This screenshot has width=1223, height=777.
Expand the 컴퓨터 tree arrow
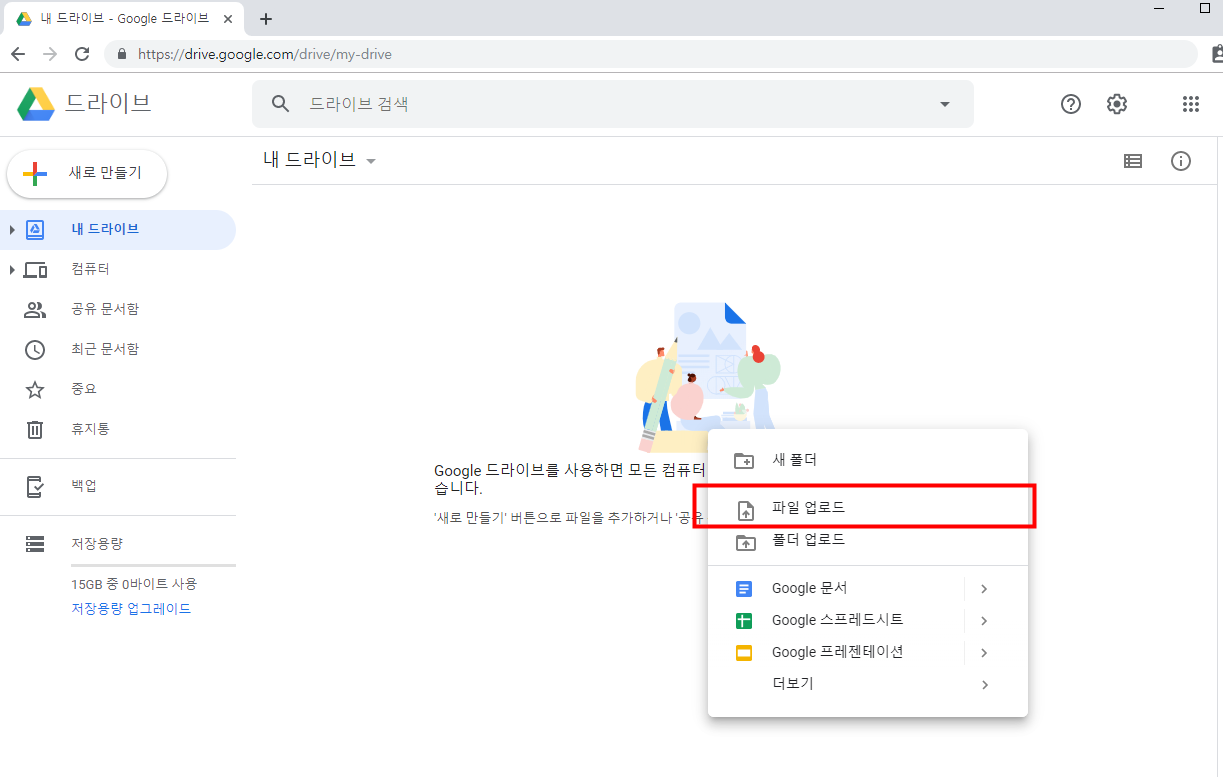pos(12,270)
